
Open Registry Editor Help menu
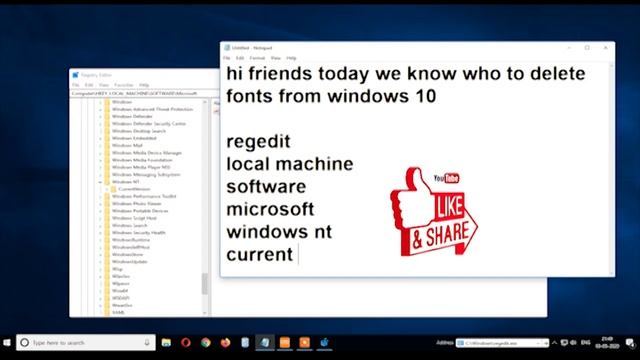(x=144, y=85)
